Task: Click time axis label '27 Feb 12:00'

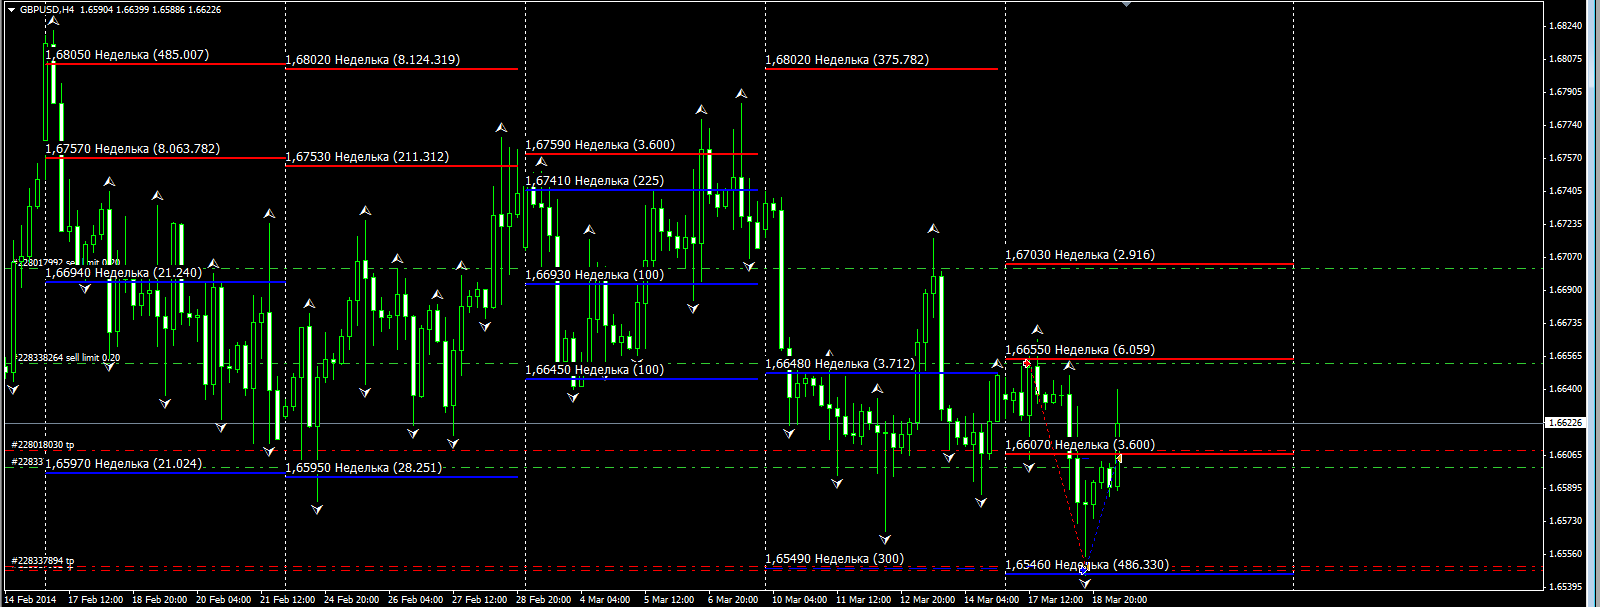Action: (480, 600)
